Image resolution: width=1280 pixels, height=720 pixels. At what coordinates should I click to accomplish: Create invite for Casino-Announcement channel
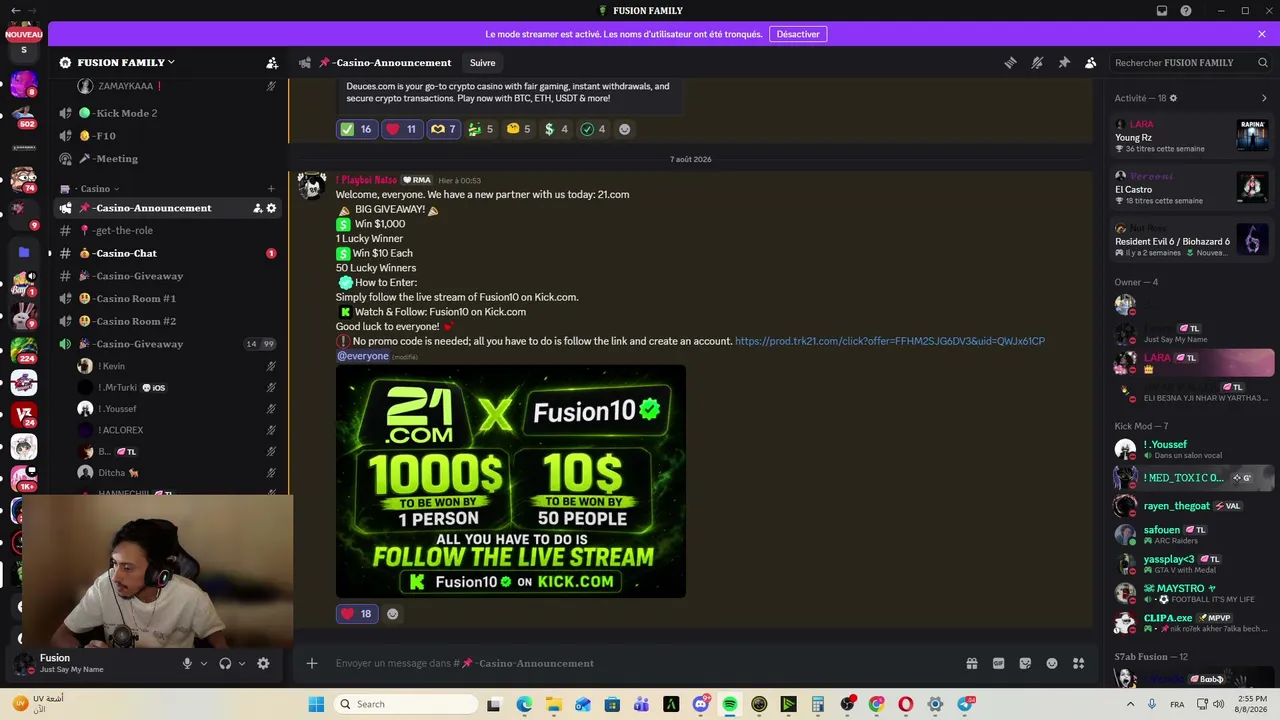[x=257, y=208]
